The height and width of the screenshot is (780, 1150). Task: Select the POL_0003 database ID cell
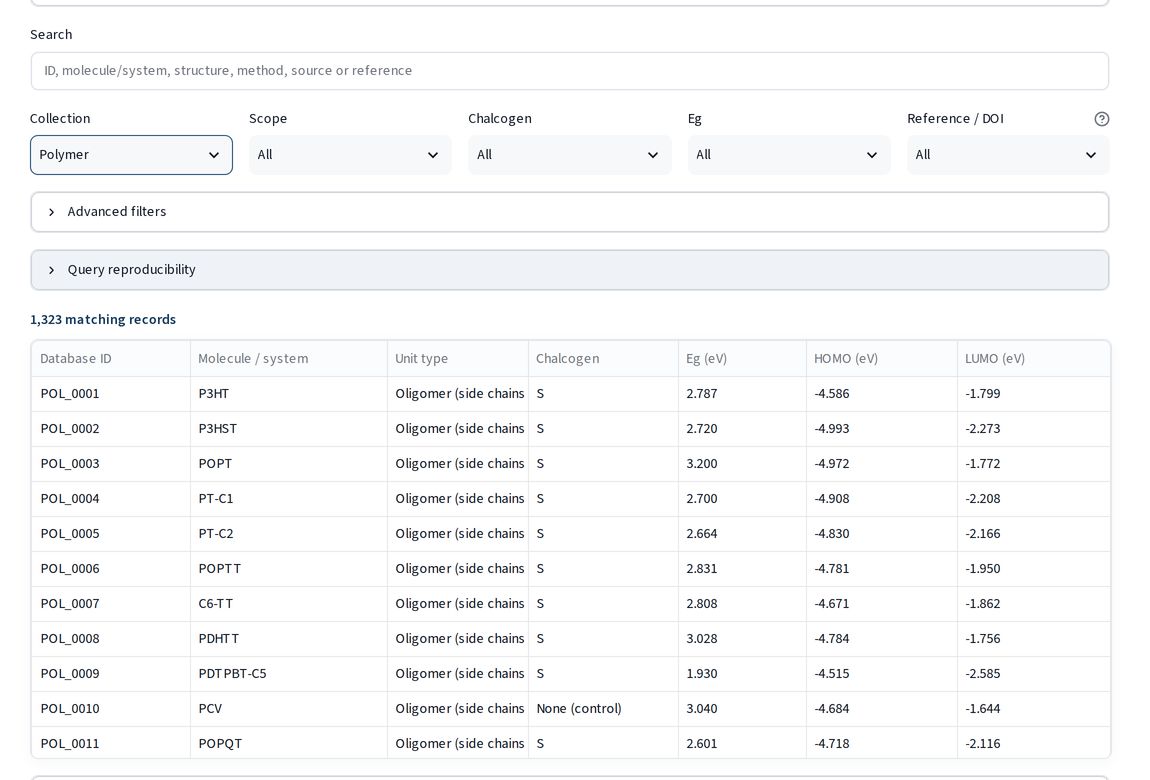[x=111, y=464]
